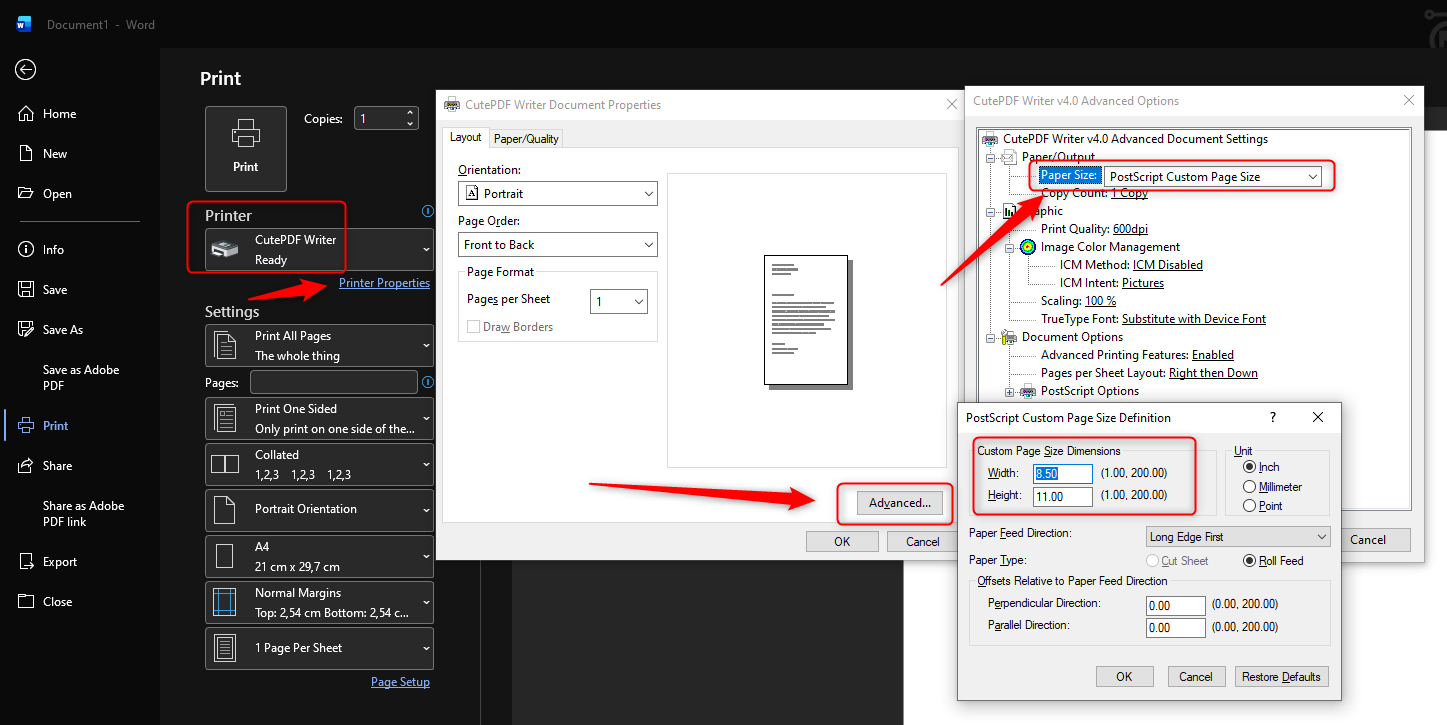This screenshot has width=1447, height=725.
Task: Select the Point unit radio button
Action: coord(1249,506)
